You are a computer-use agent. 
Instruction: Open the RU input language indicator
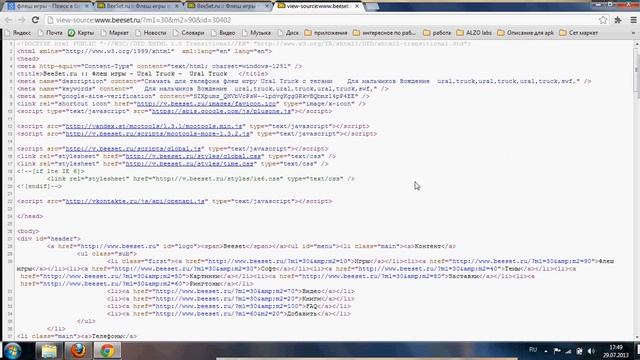533,350
